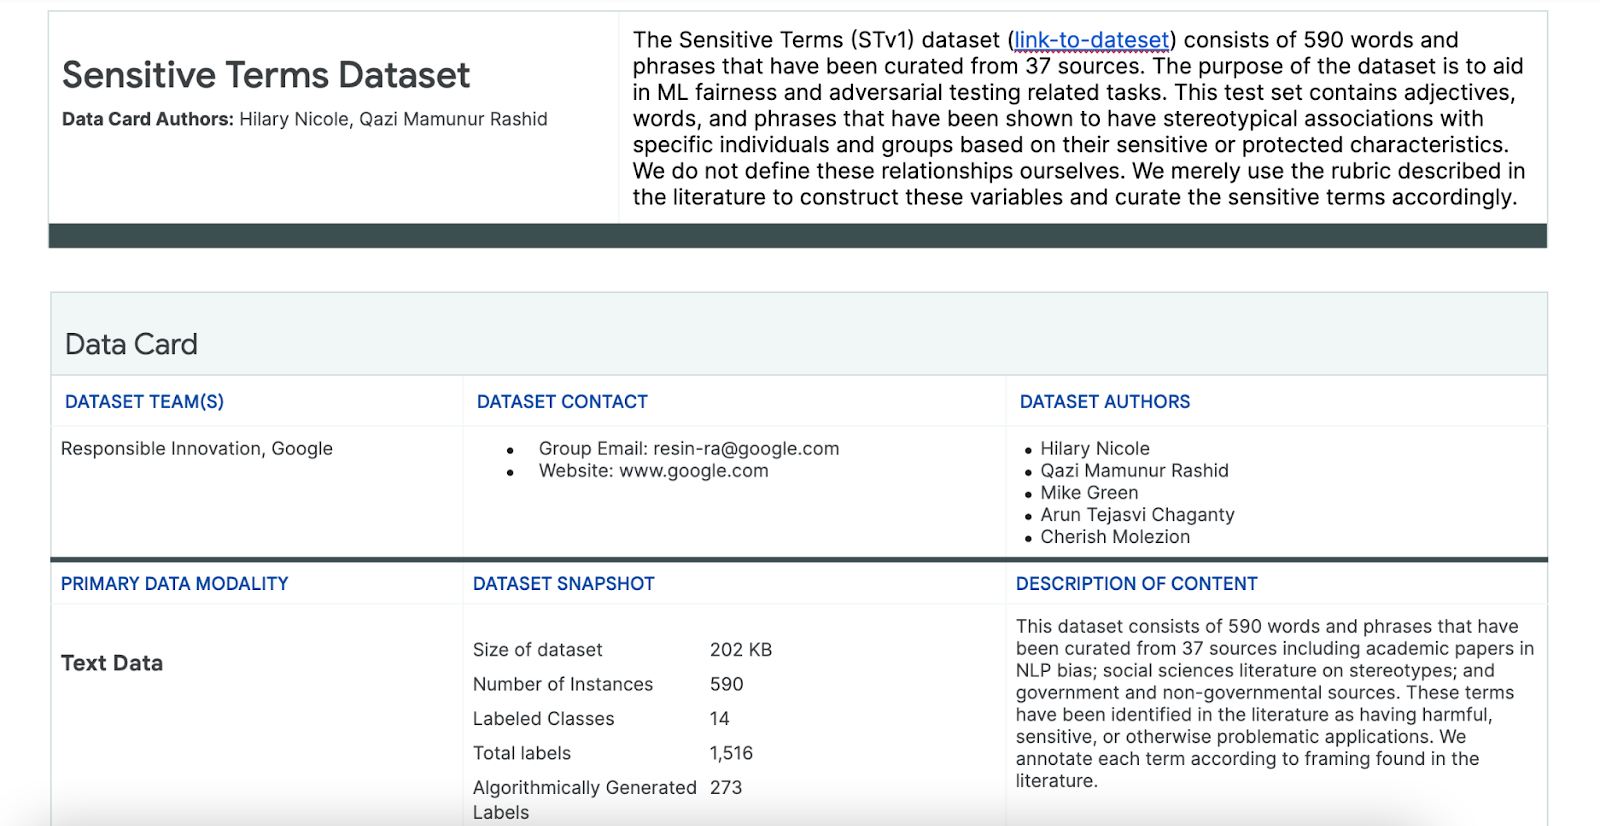Viewport: 1600px width, 826px height.
Task: Click the www.google.com website address
Action: 694,471
